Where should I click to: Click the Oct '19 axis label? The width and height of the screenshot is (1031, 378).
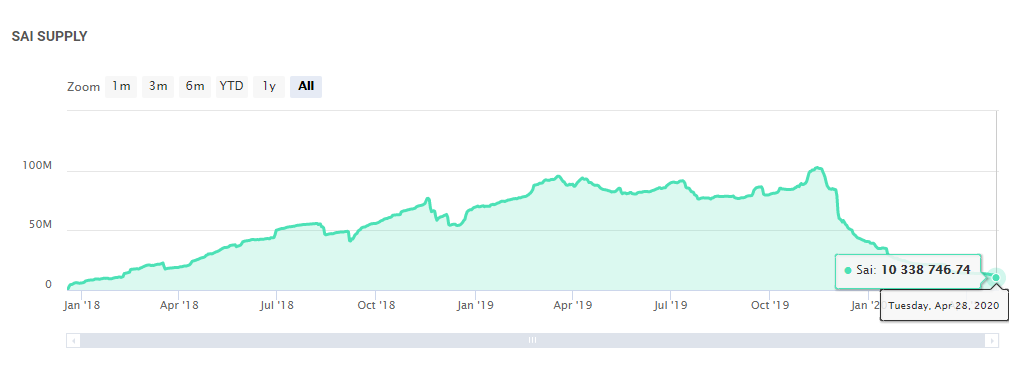[x=769, y=305]
